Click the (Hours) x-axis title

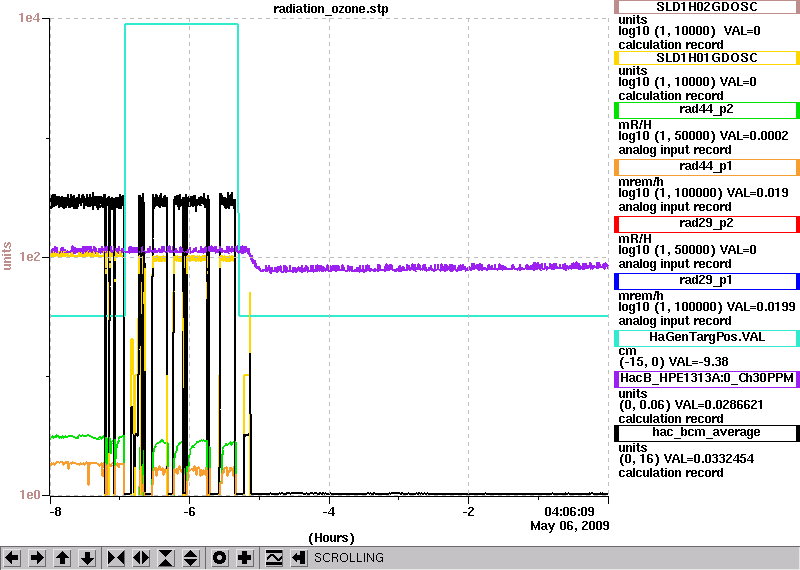coord(331,538)
